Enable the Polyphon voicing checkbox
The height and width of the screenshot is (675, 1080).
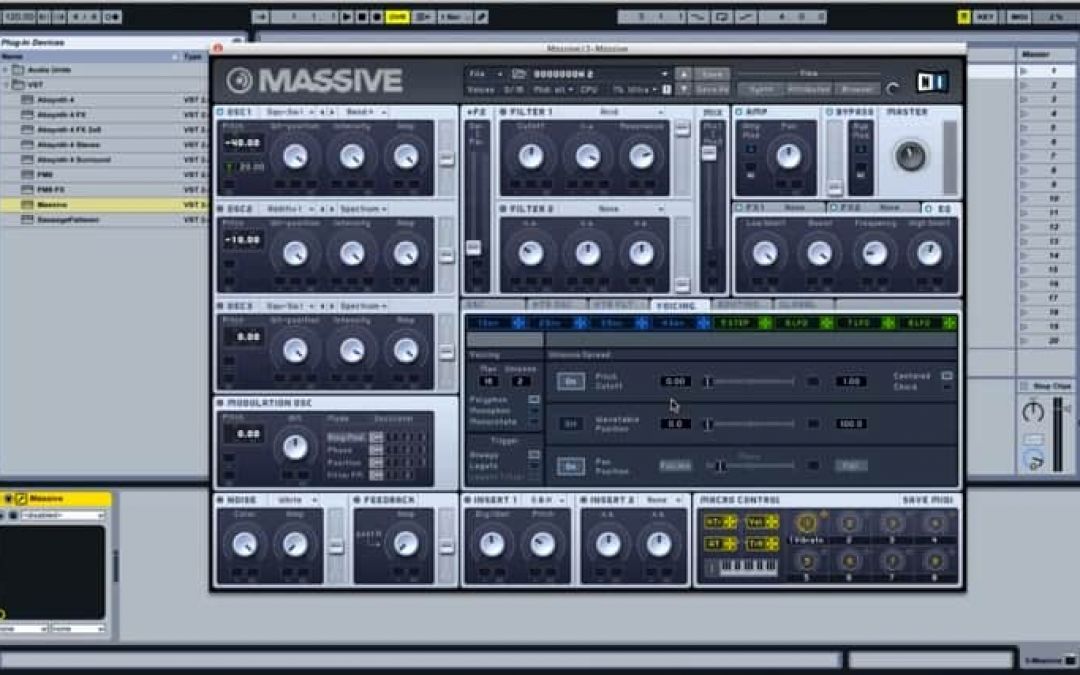click(x=533, y=399)
